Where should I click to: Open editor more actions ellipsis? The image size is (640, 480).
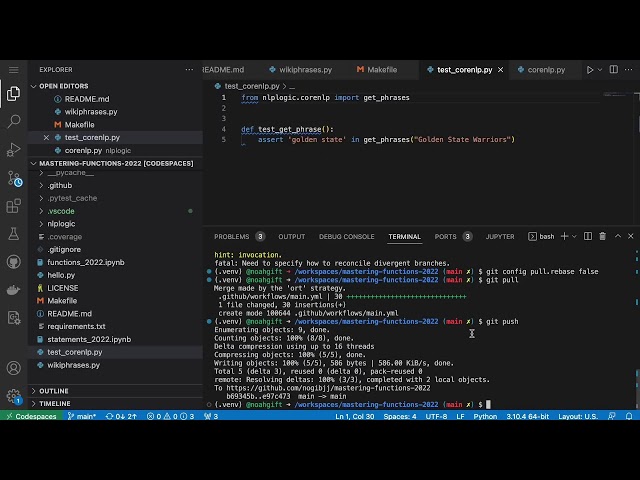(629, 69)
